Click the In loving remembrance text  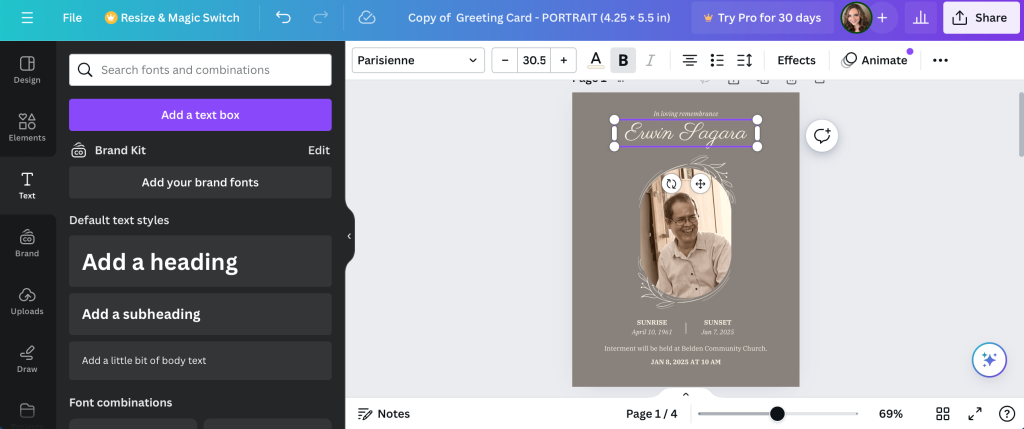[686, 114]
